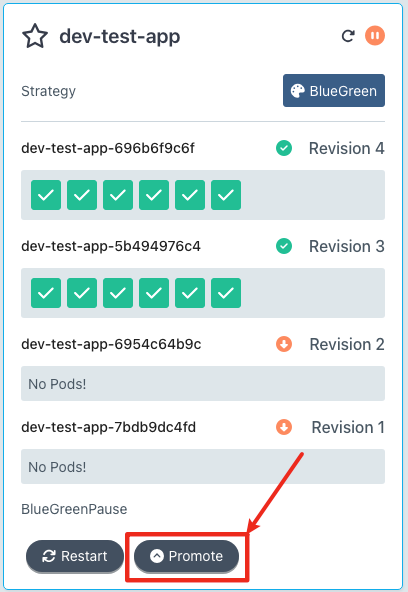The image size is (408, 592).
Task: Select first pod of Revision 3
Action: [x=46, y=293]
